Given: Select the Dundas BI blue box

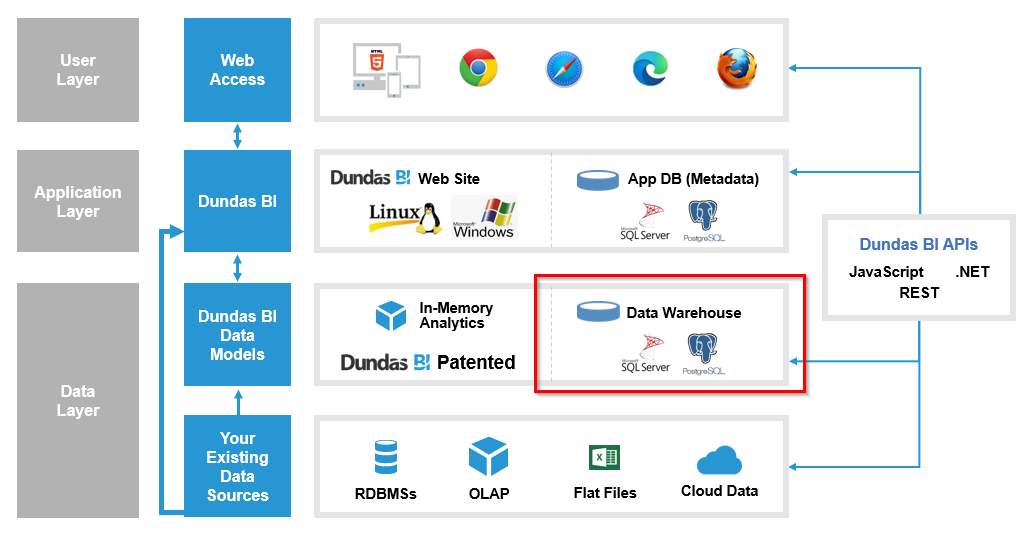Looking at the screenshot, I should tap(237, 201).
